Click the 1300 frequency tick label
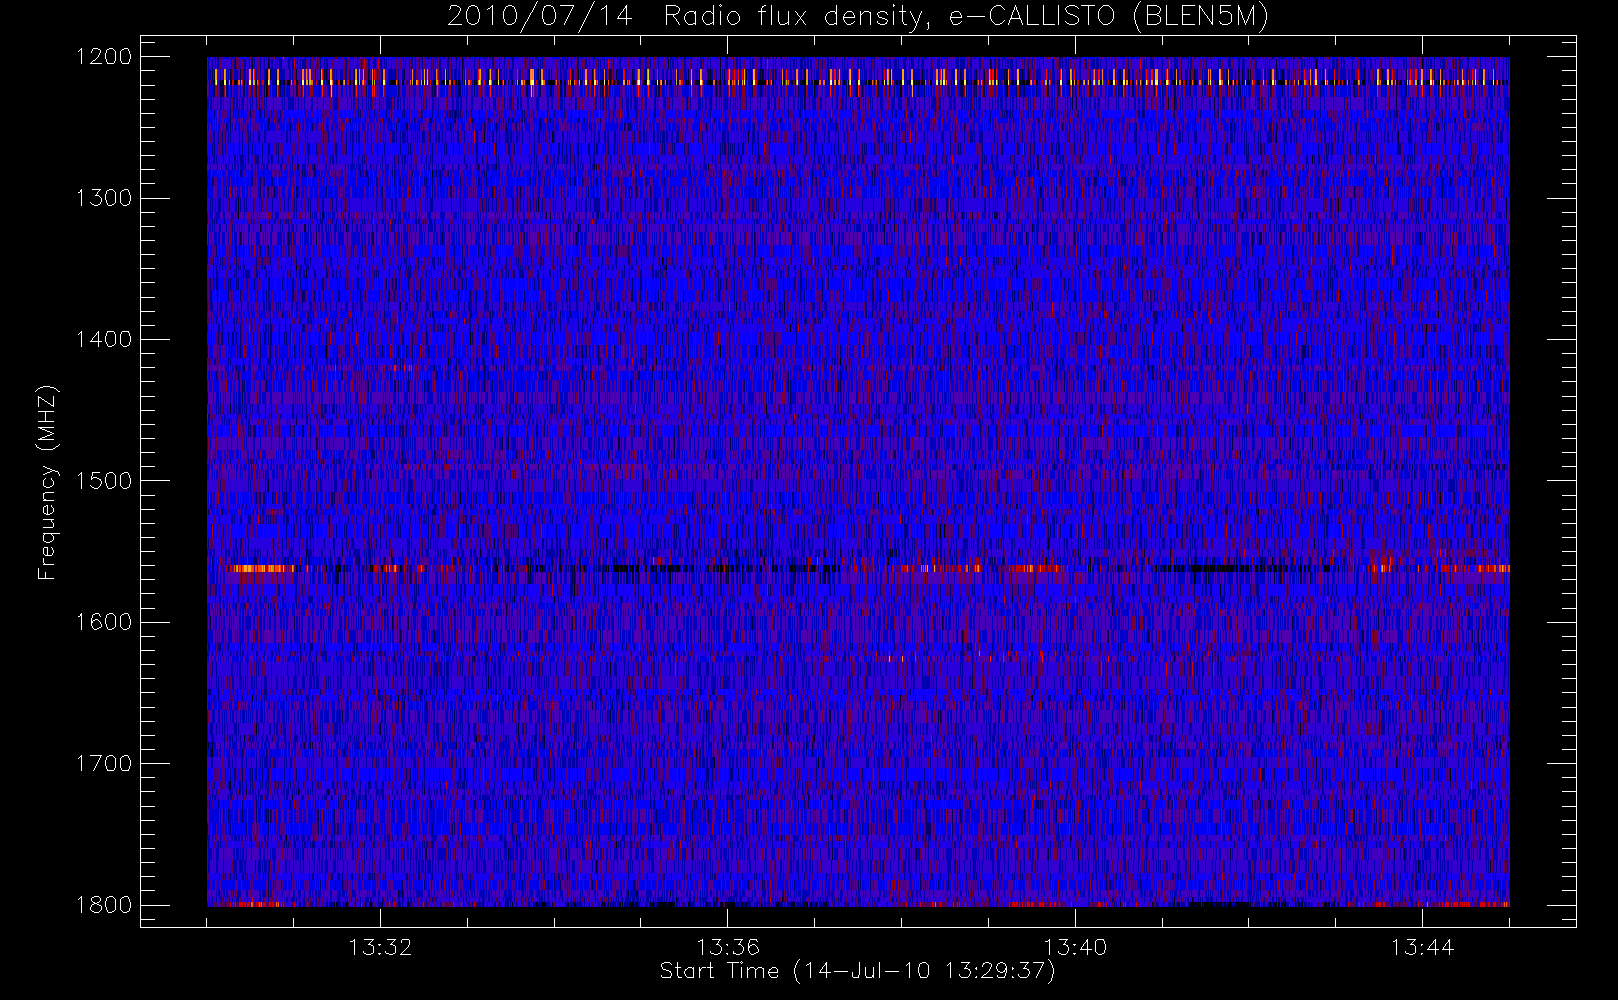The image size is (1618, 1000). [x=104, y=198]
